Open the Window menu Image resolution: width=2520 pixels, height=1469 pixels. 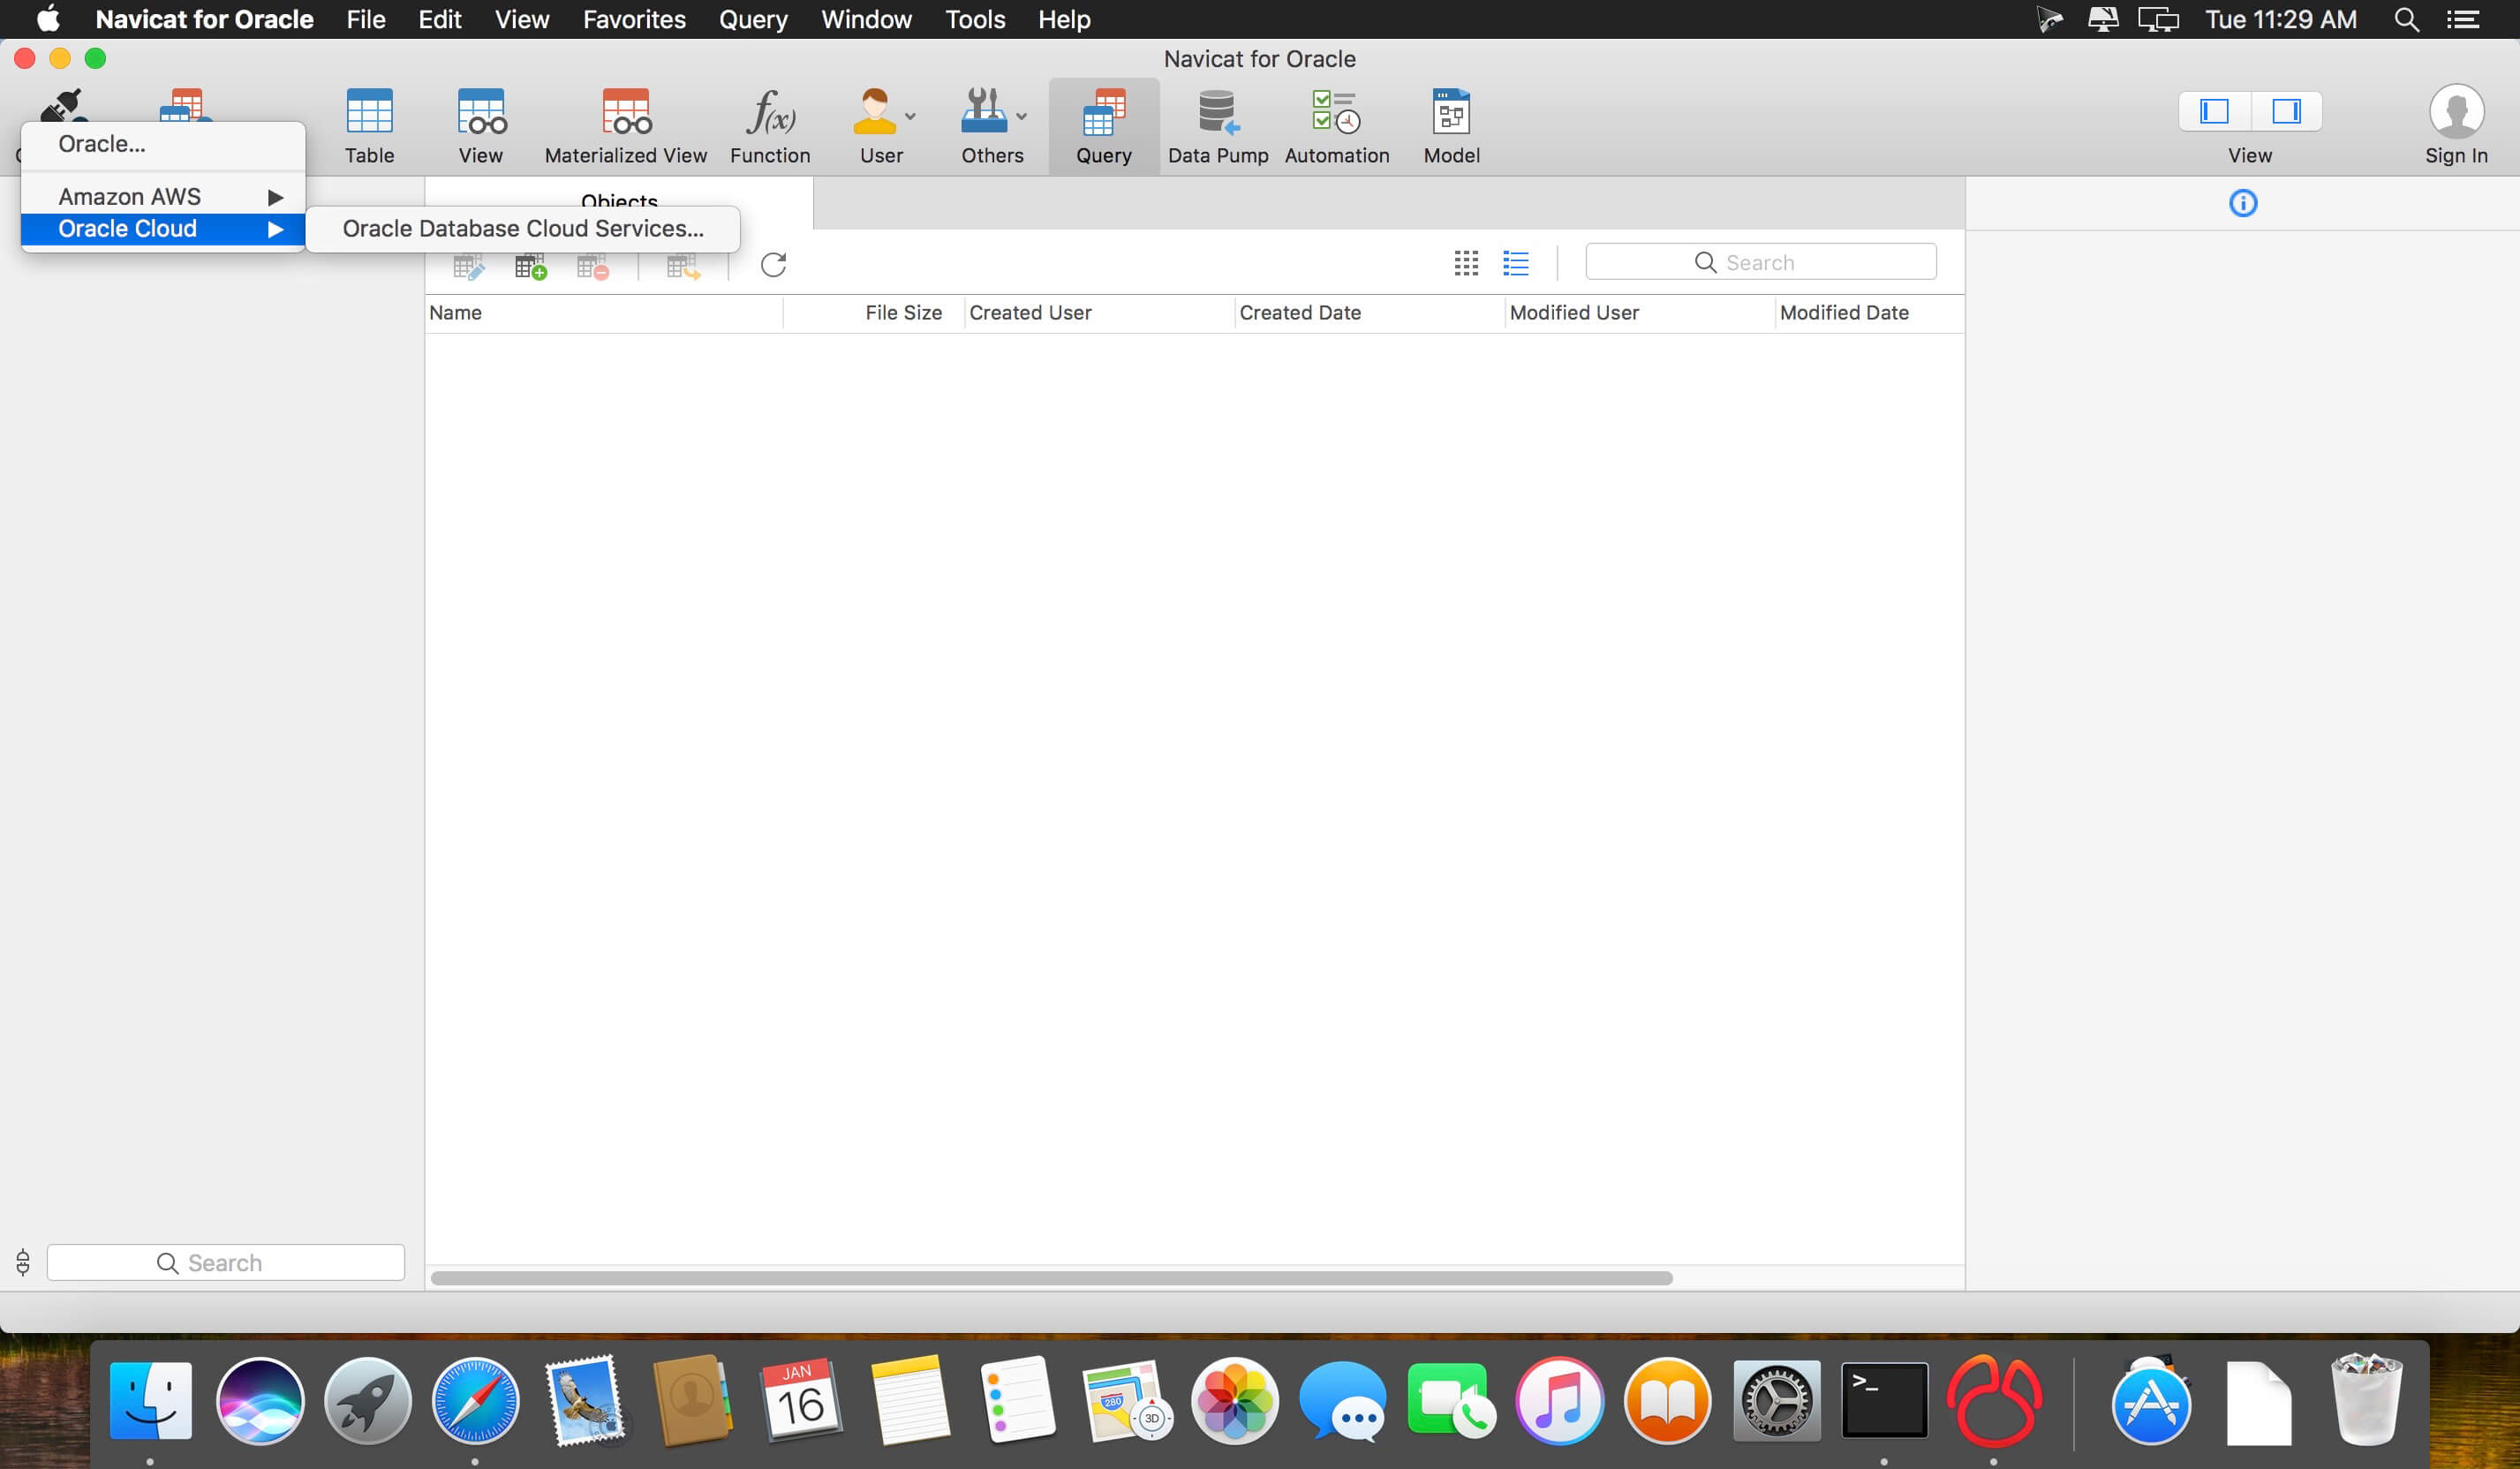coord(866,20)
